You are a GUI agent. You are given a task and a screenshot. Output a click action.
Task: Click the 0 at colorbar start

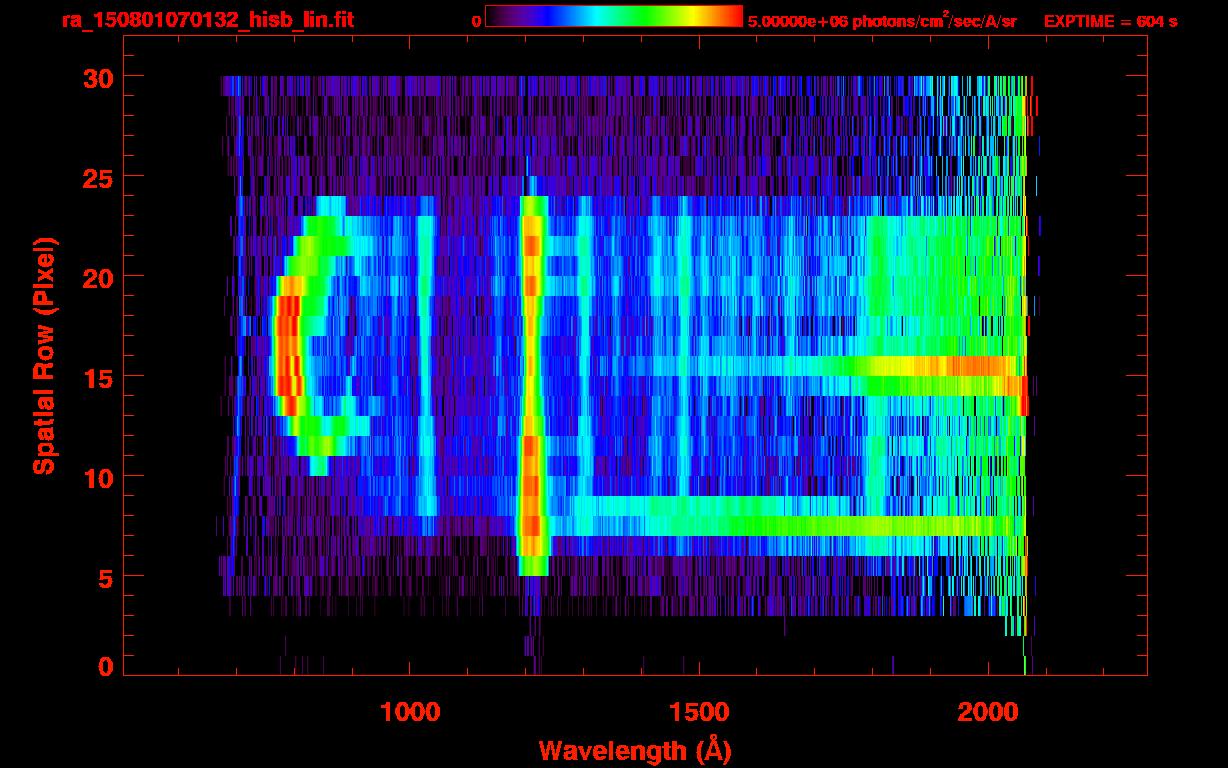point(476,21)
